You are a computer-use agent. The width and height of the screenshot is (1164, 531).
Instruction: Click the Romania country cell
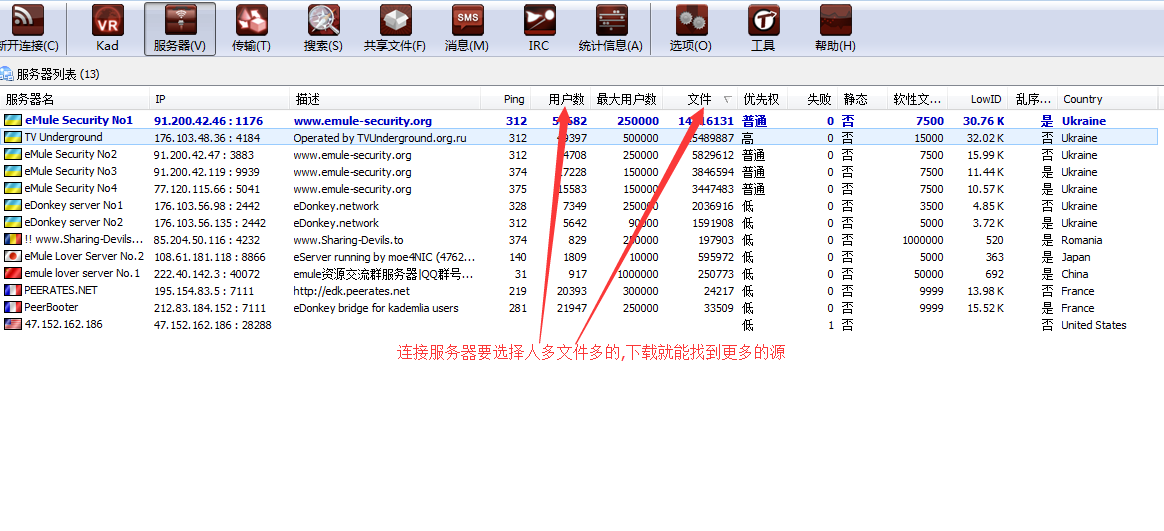[x=1081, y=240]
